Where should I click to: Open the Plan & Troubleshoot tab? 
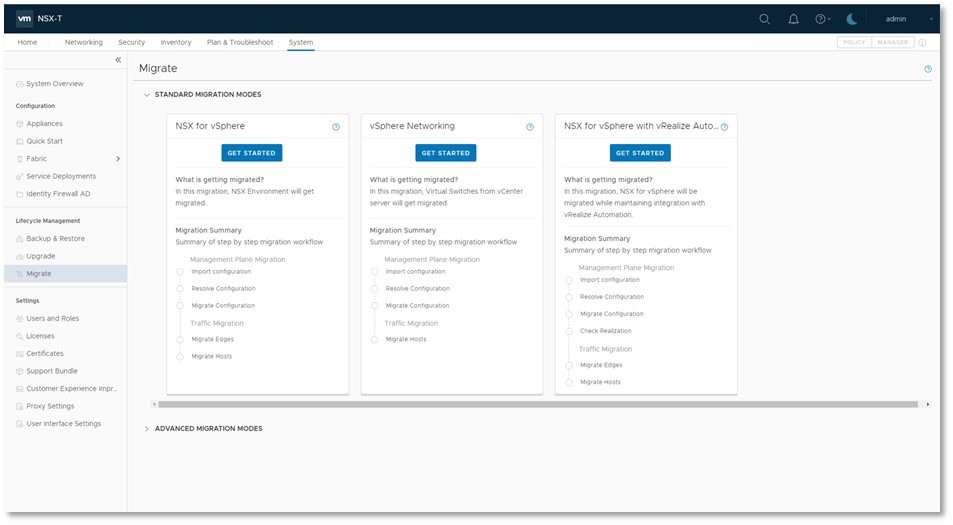[x=239, y=43]
